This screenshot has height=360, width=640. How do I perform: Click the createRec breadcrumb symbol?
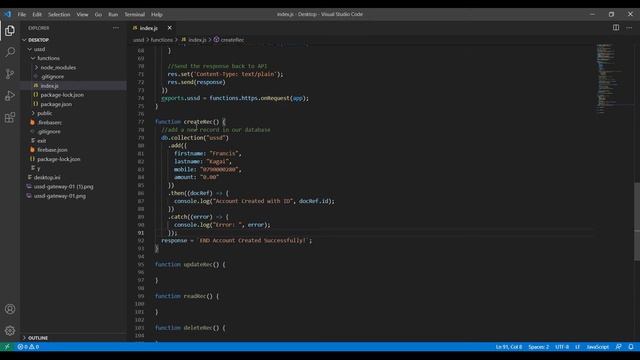[229, 40]
